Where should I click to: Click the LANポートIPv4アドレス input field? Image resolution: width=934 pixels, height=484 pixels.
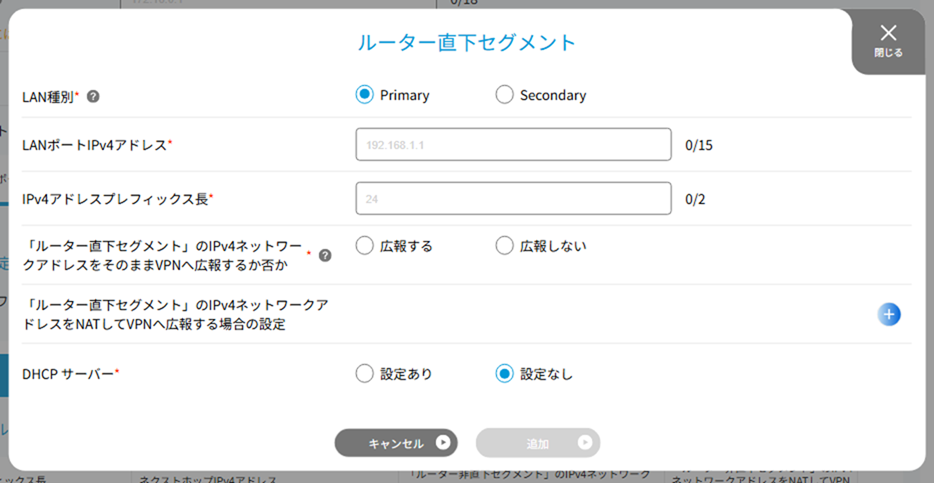click(513, 144)
